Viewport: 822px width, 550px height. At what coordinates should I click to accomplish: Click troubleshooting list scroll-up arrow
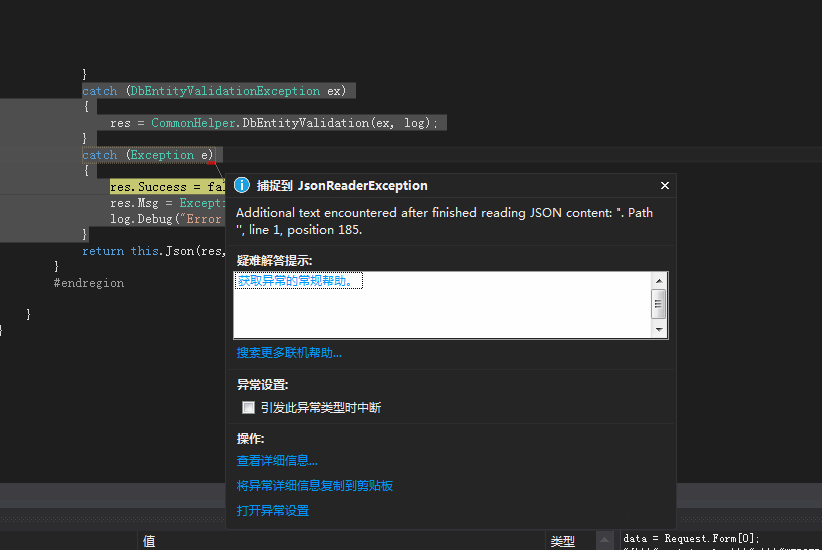pyautogui.click(x=659, y=281)
